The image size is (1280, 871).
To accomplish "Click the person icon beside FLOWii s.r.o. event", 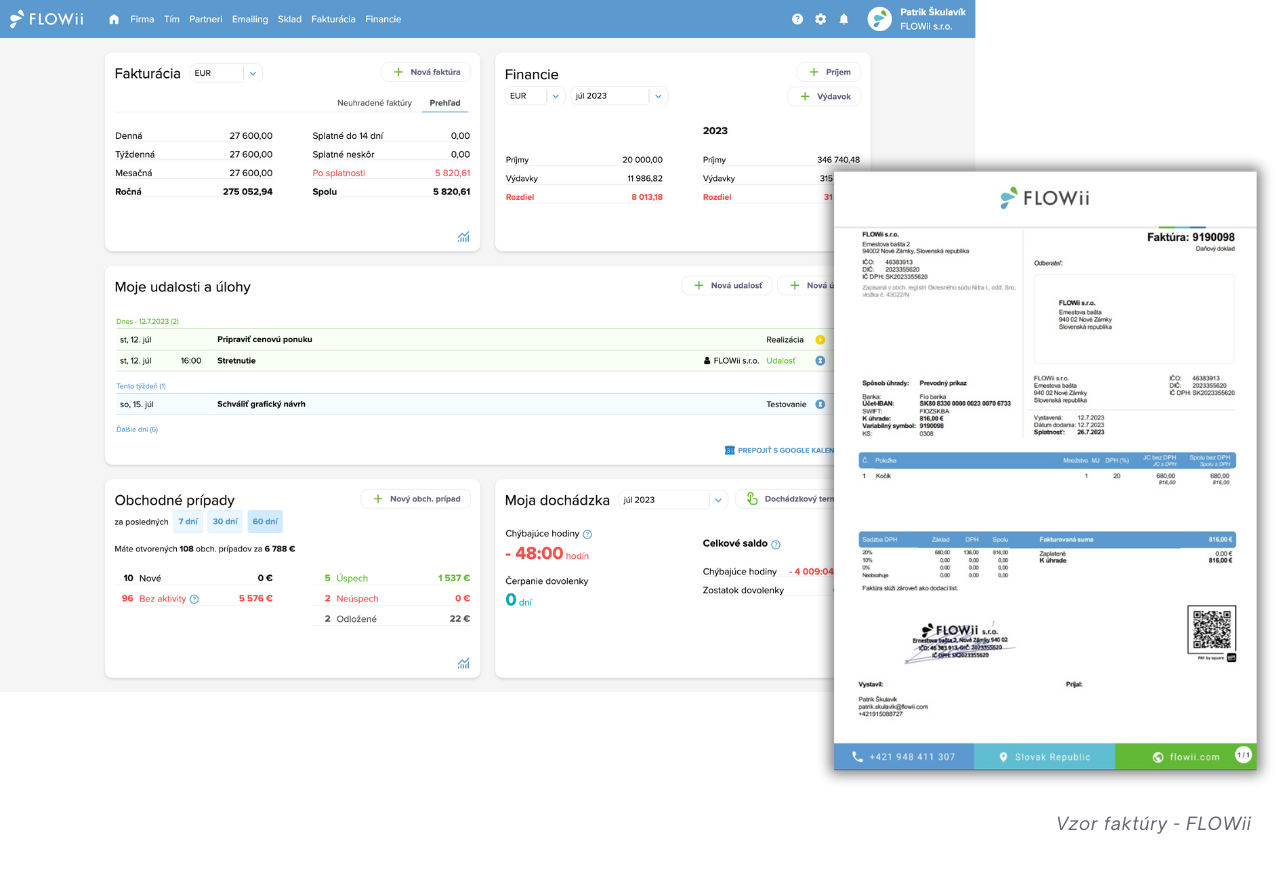I will coord(707,361).
